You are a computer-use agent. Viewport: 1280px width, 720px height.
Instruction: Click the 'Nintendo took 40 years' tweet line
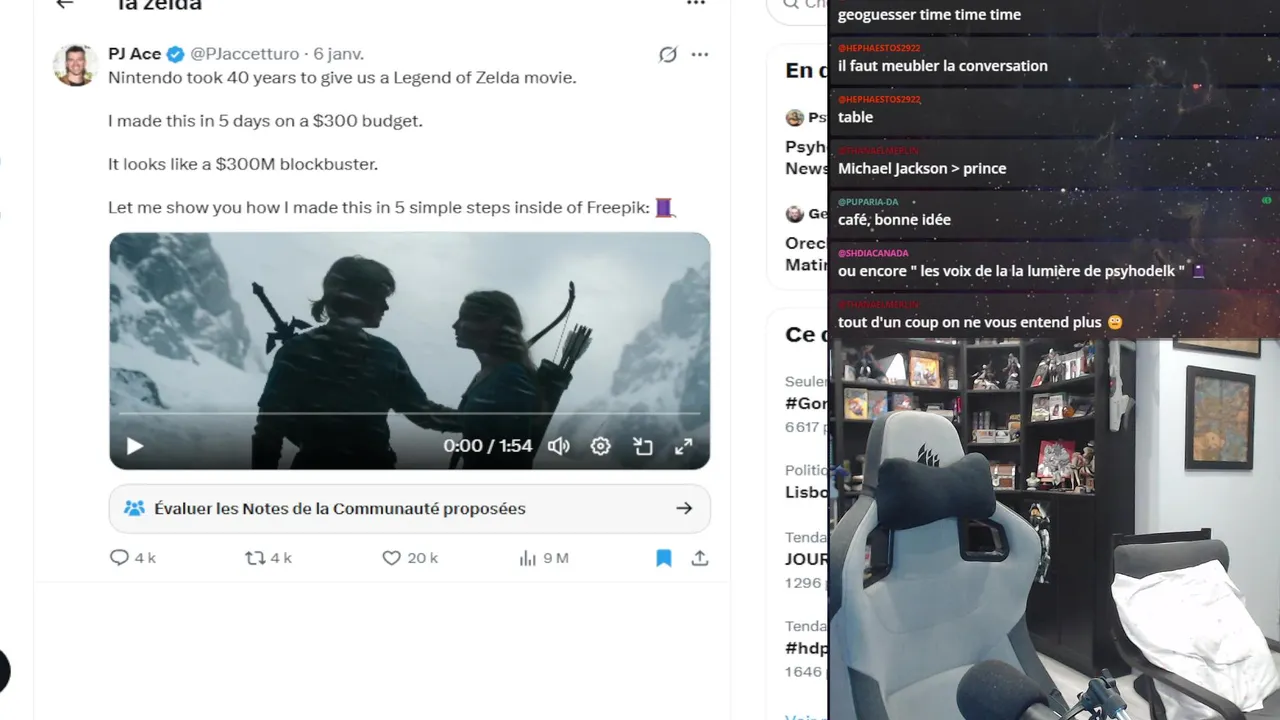click(342, 78)
